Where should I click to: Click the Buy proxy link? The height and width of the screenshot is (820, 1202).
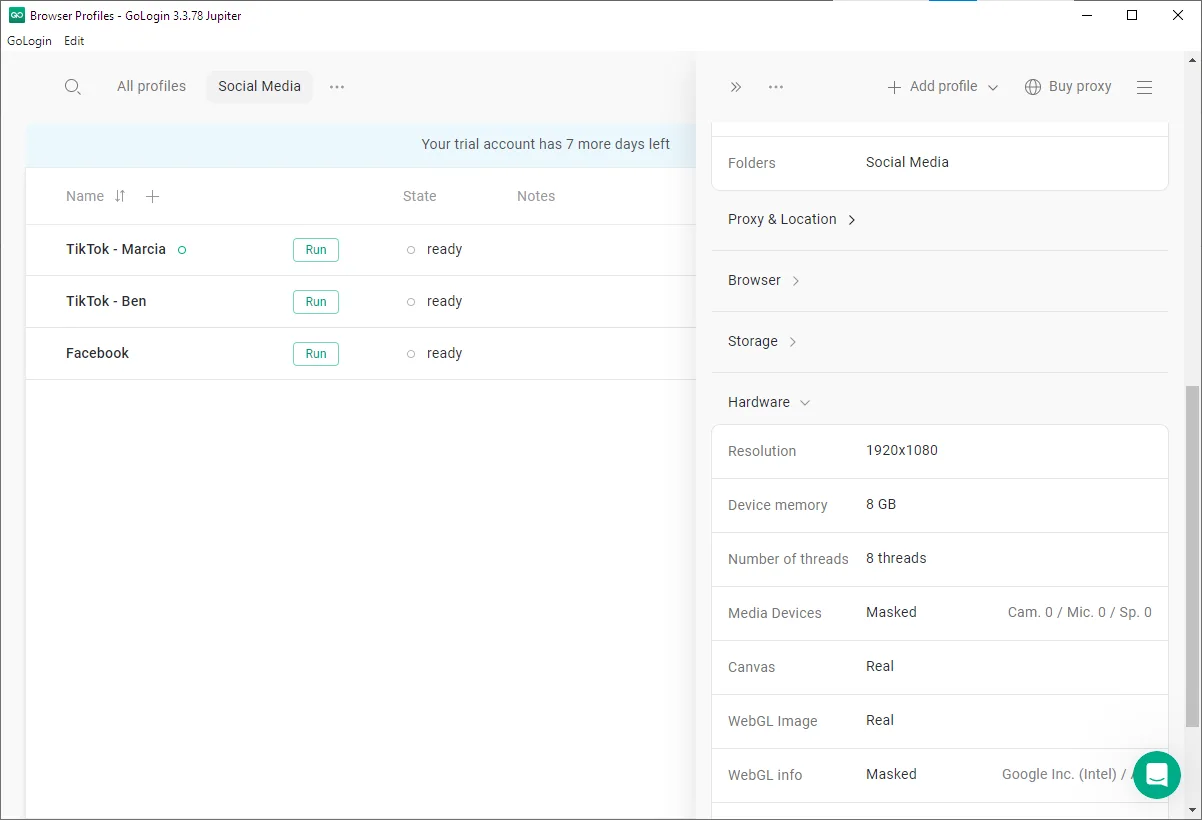[x=1080, y=87]
